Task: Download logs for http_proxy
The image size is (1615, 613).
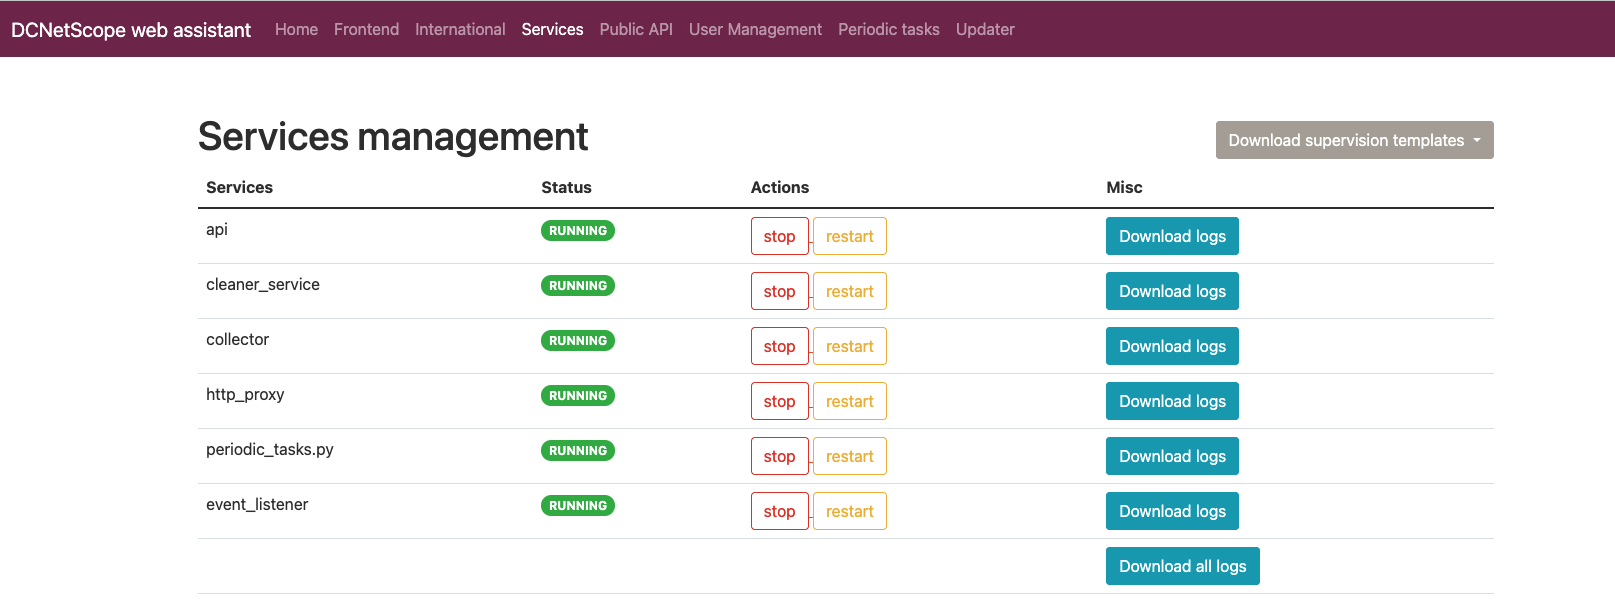Action: 1172,401
